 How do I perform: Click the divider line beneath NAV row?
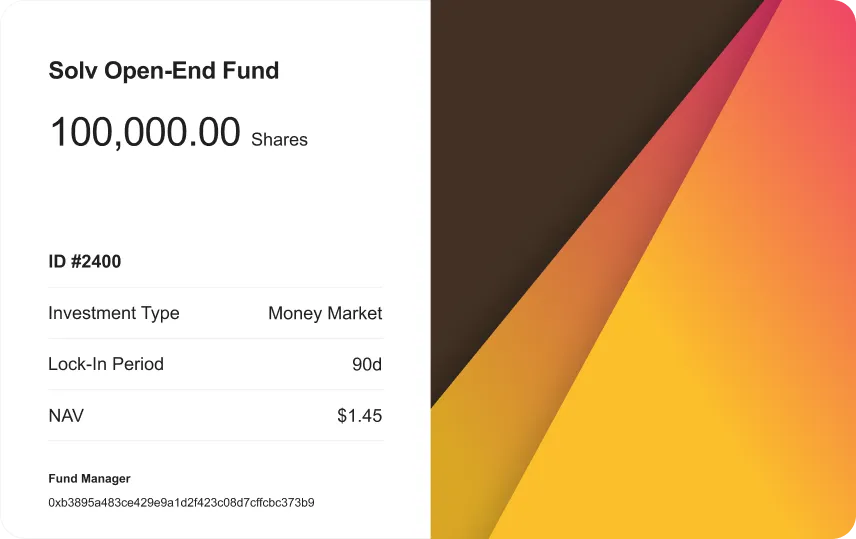point(216,441)
